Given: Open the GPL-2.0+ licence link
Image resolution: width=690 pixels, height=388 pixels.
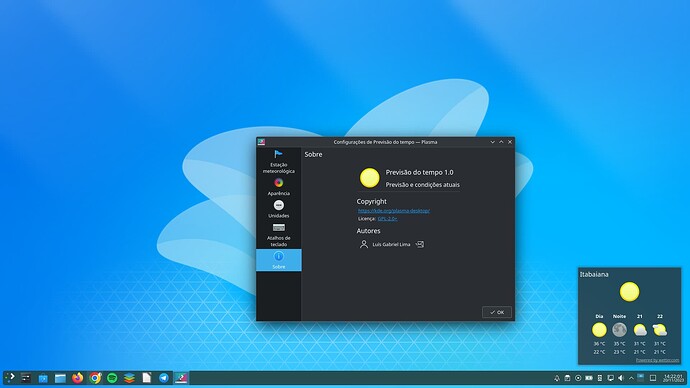Looking at the screenshot, I should [x=387, y=219].
